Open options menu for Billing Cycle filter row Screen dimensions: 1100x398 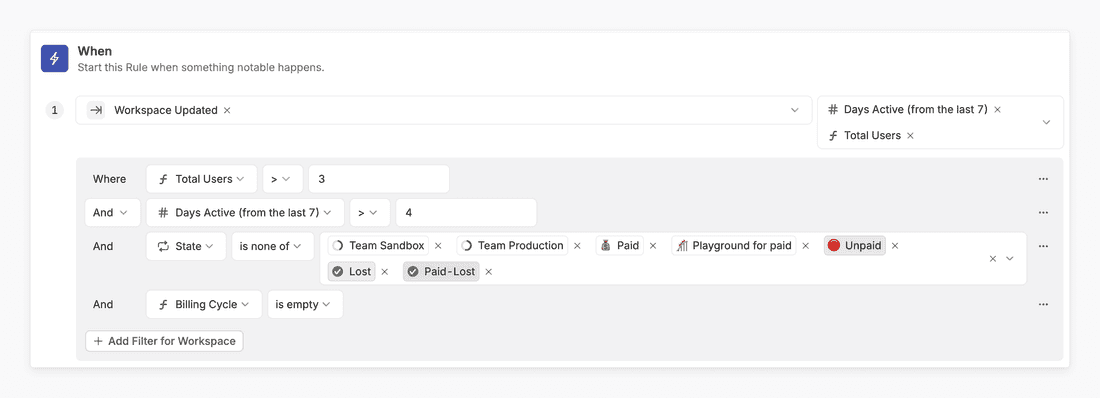(x=1043, y=305)
